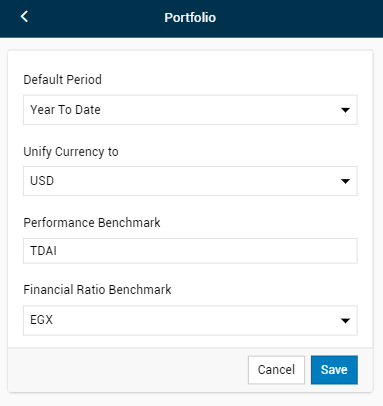Open the Default Period combo box

(190, 110)
